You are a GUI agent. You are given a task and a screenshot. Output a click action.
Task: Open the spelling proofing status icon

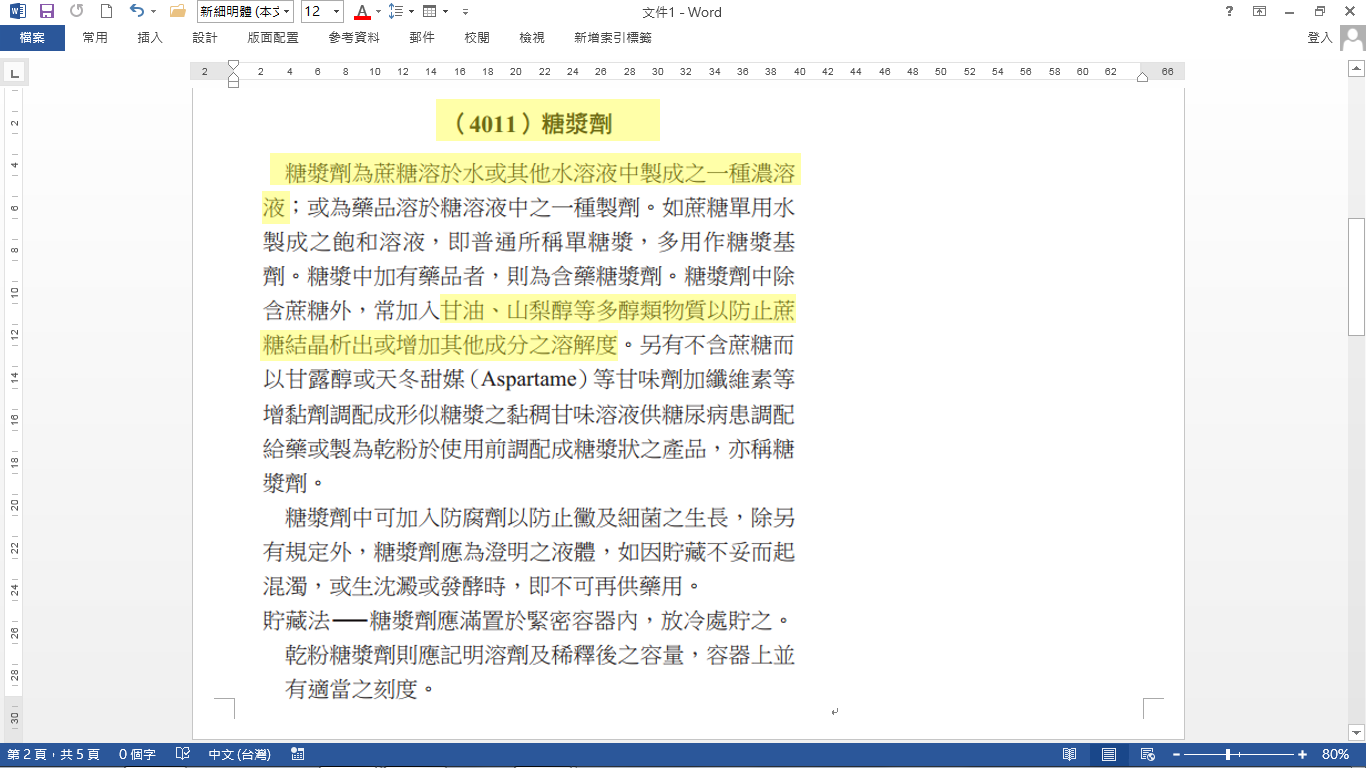click(x=182, y=754)
